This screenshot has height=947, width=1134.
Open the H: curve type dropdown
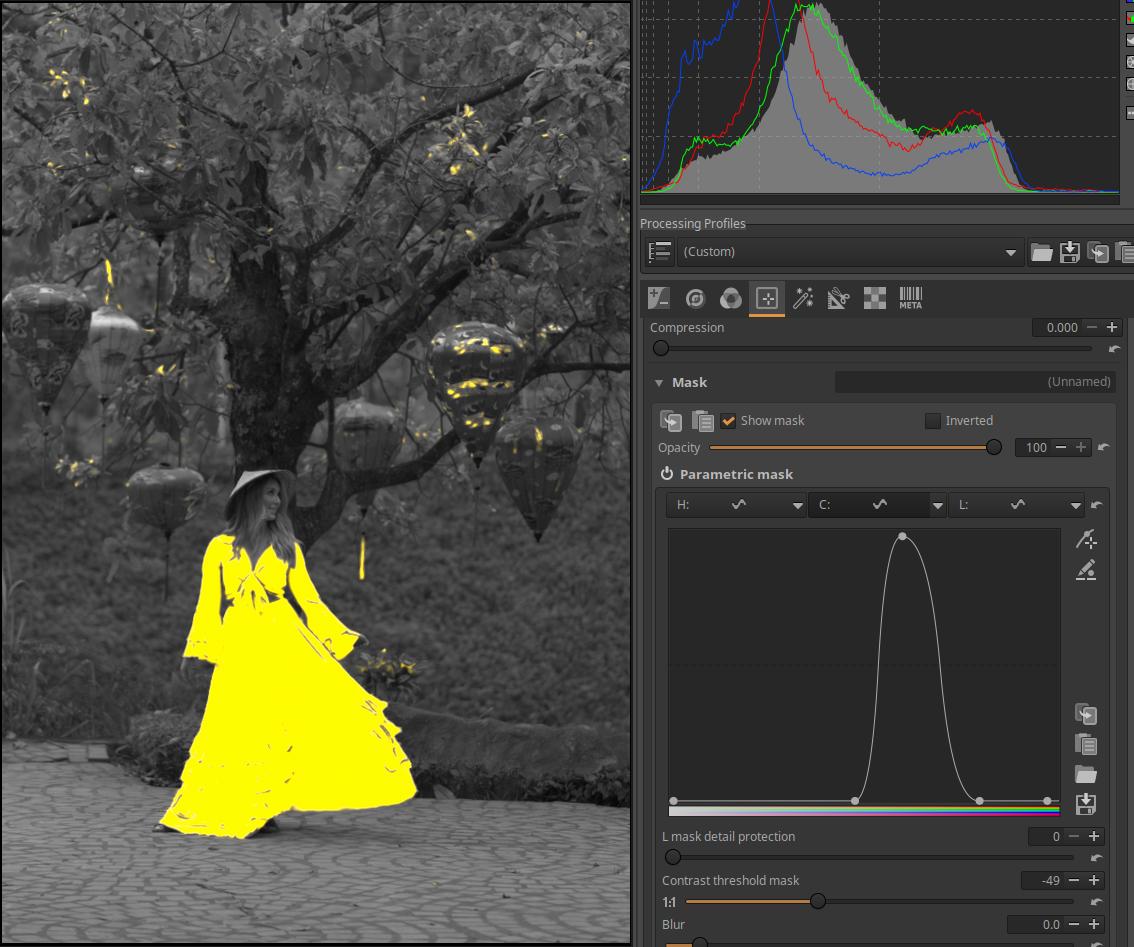(797, 506)
